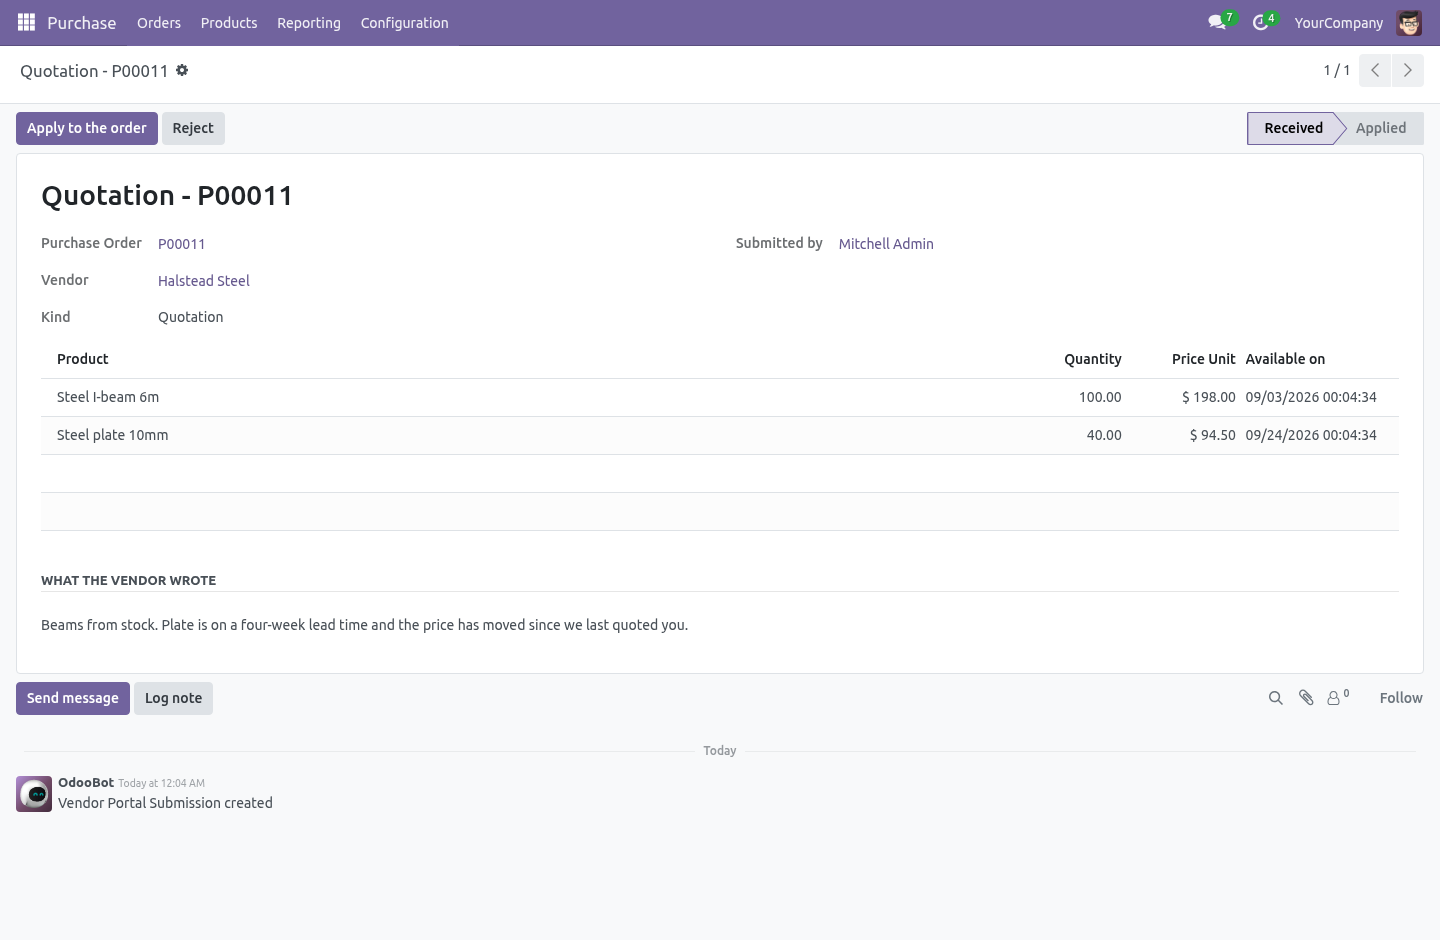1440x940 pixels.
Task: Open the Orders menu
Action: point(159,23)
